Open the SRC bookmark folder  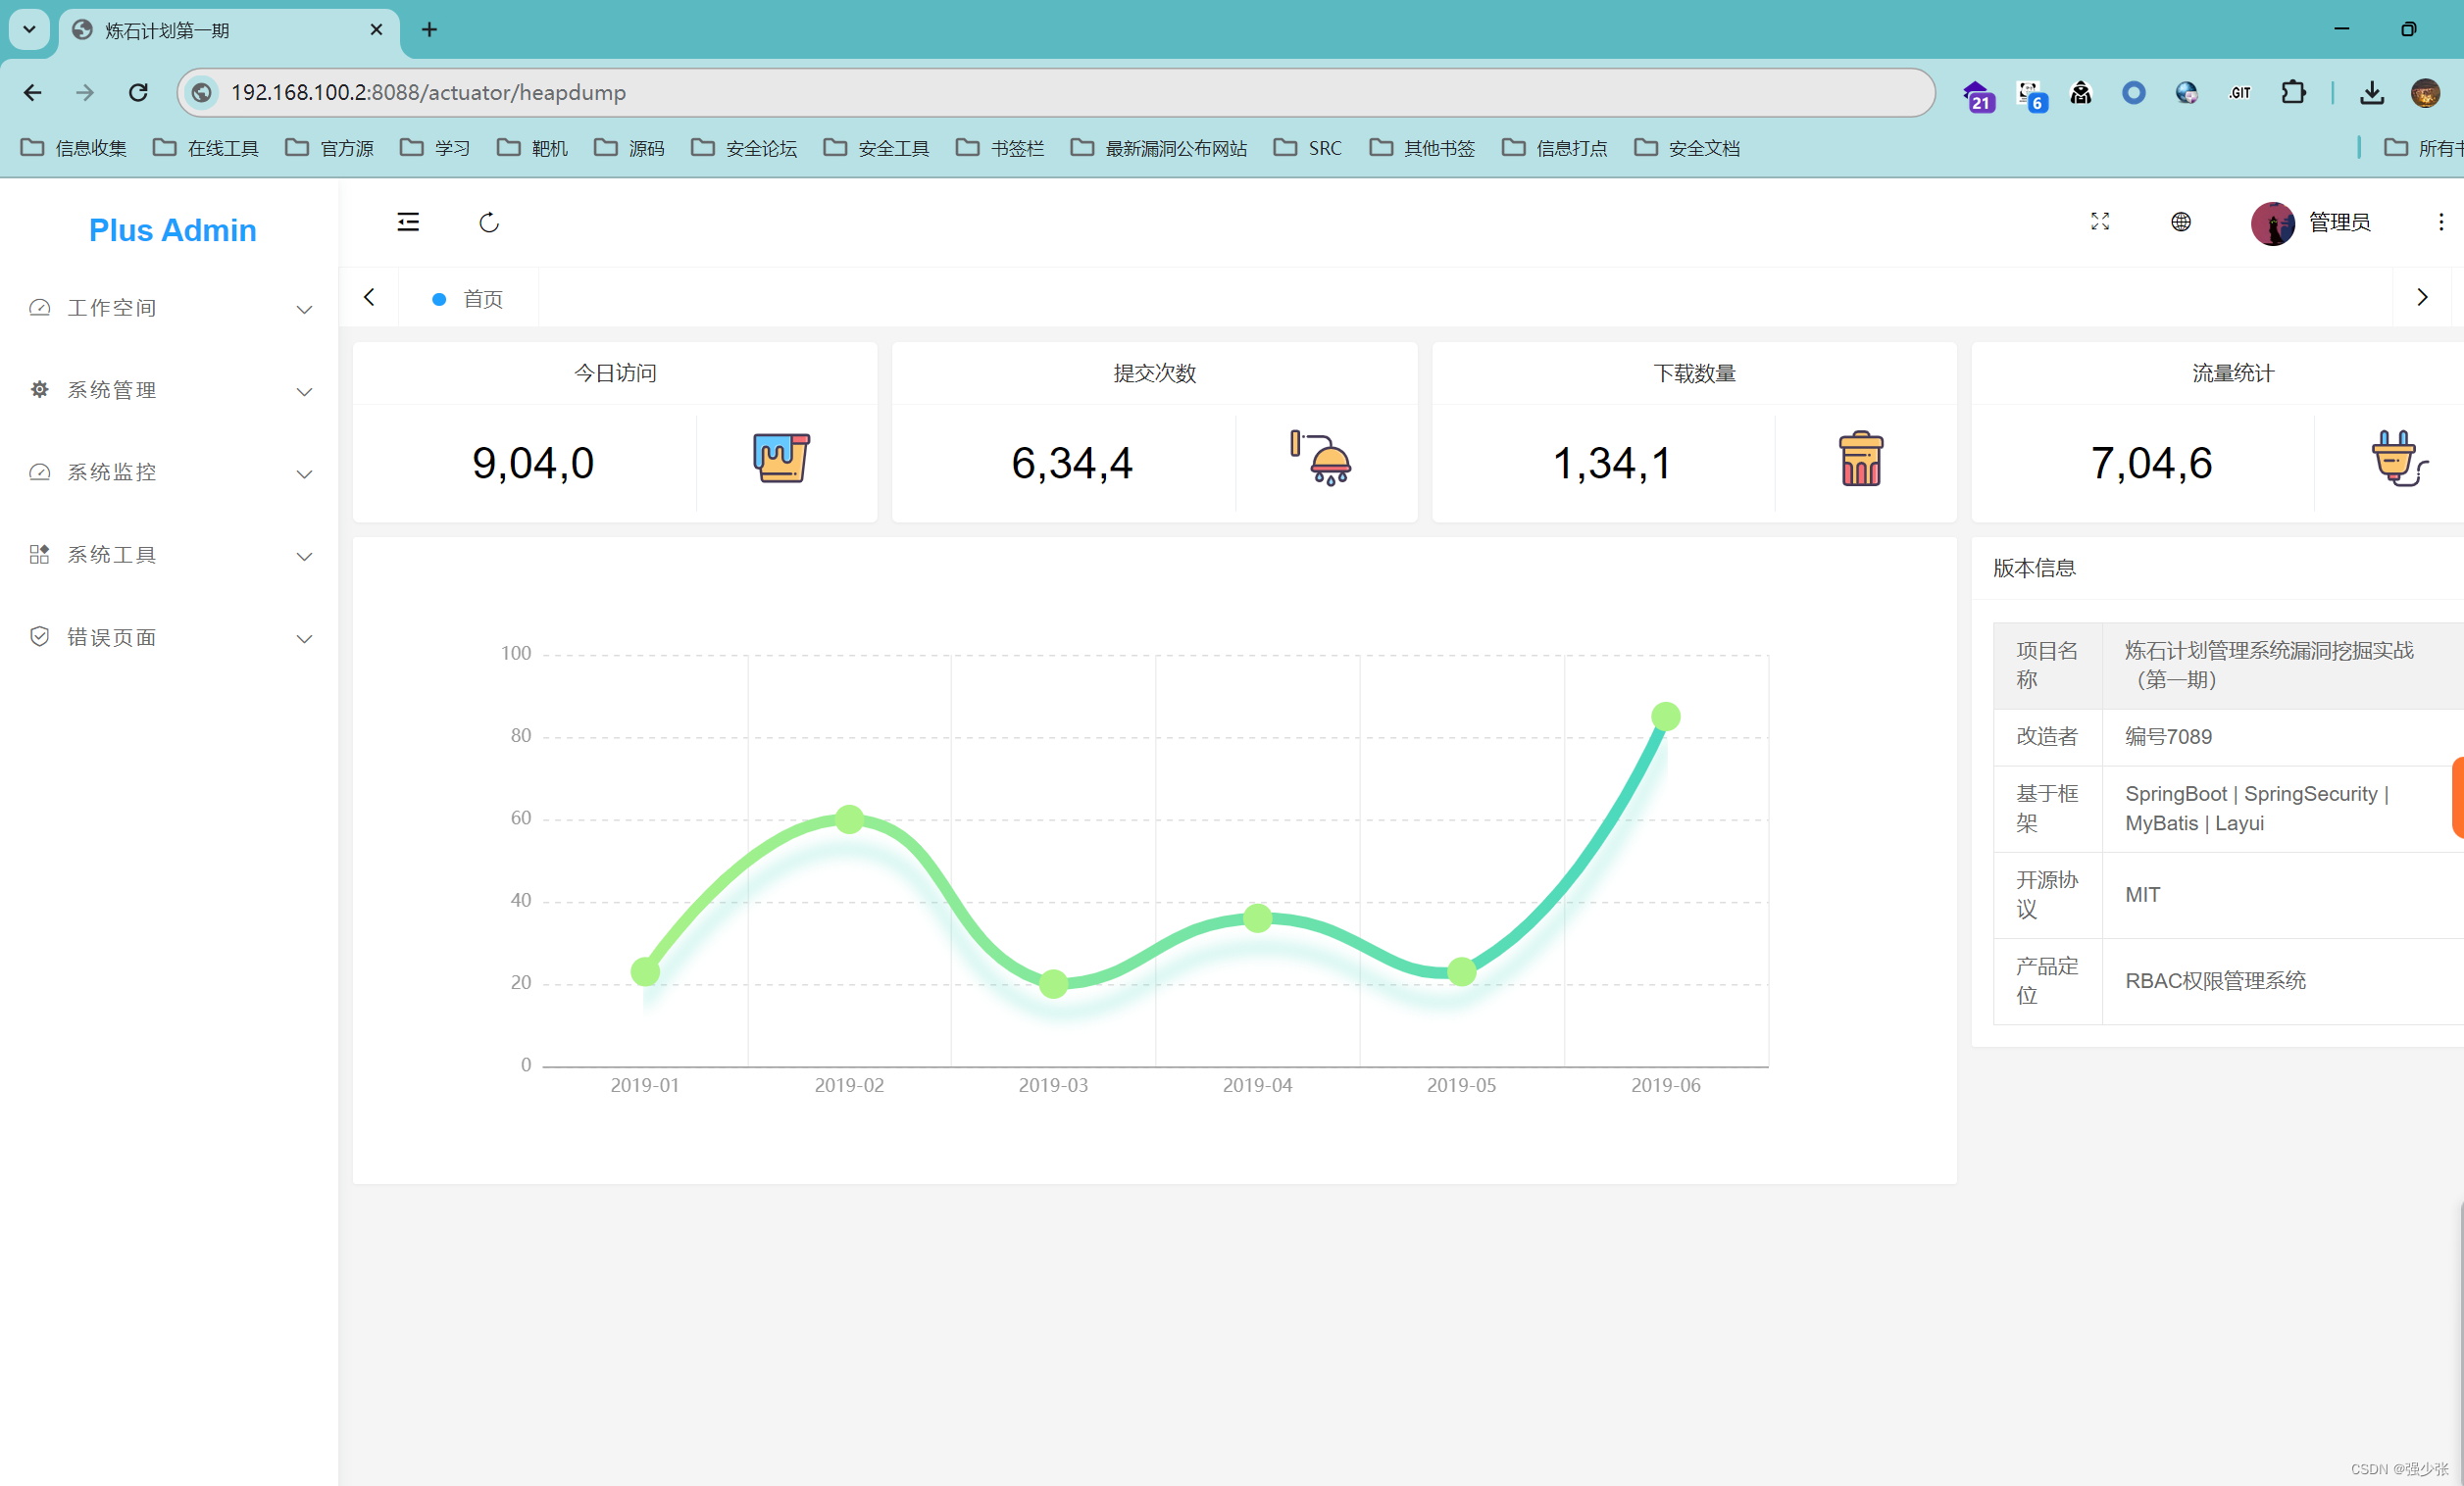[1308, 148]
